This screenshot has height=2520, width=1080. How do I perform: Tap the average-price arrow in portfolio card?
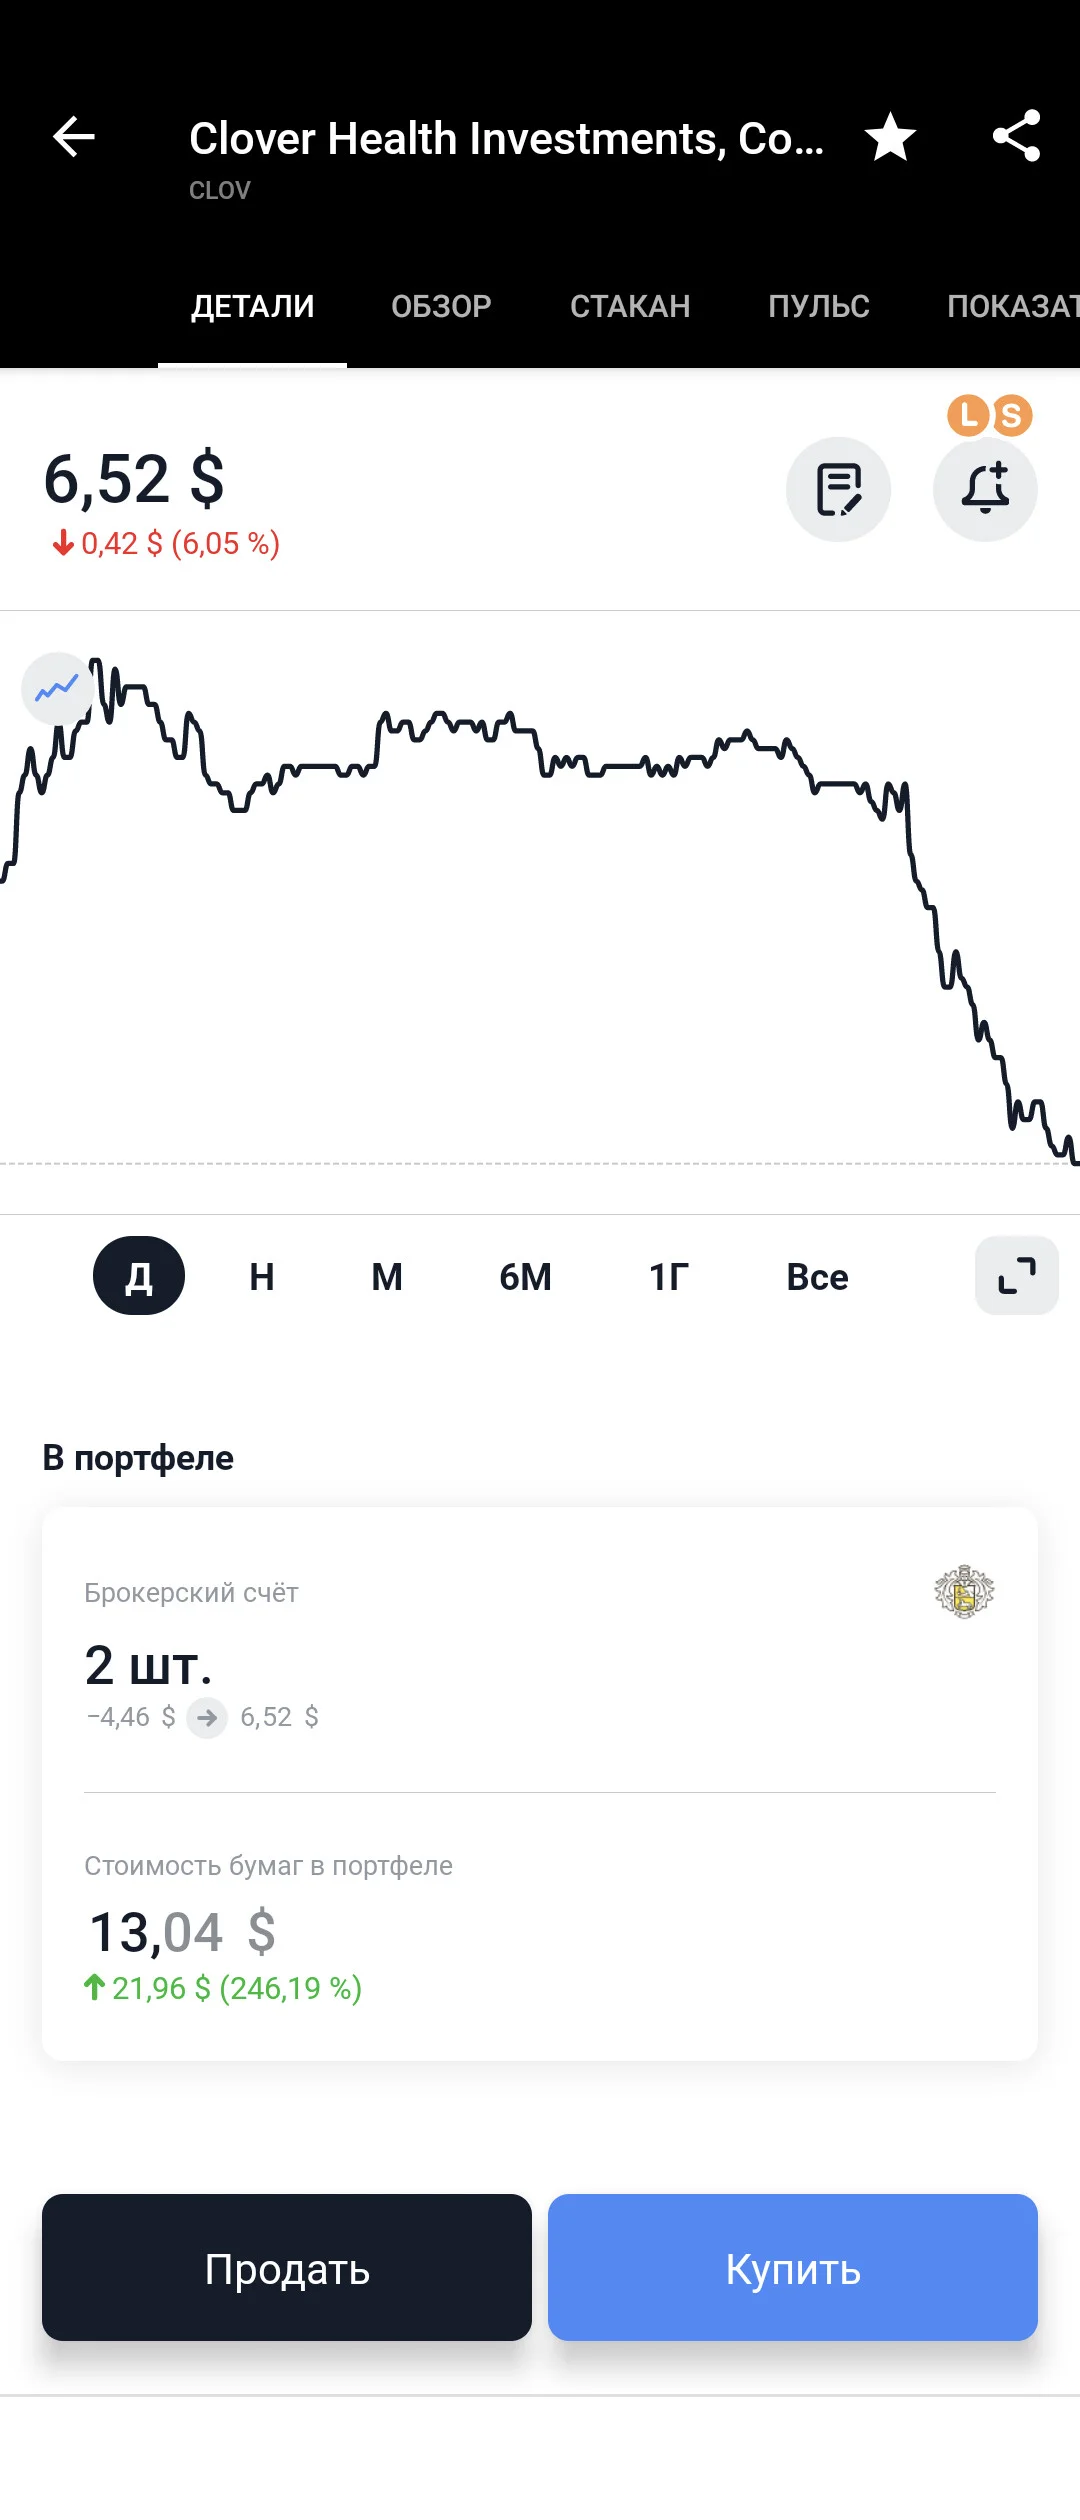[207, 1718]
